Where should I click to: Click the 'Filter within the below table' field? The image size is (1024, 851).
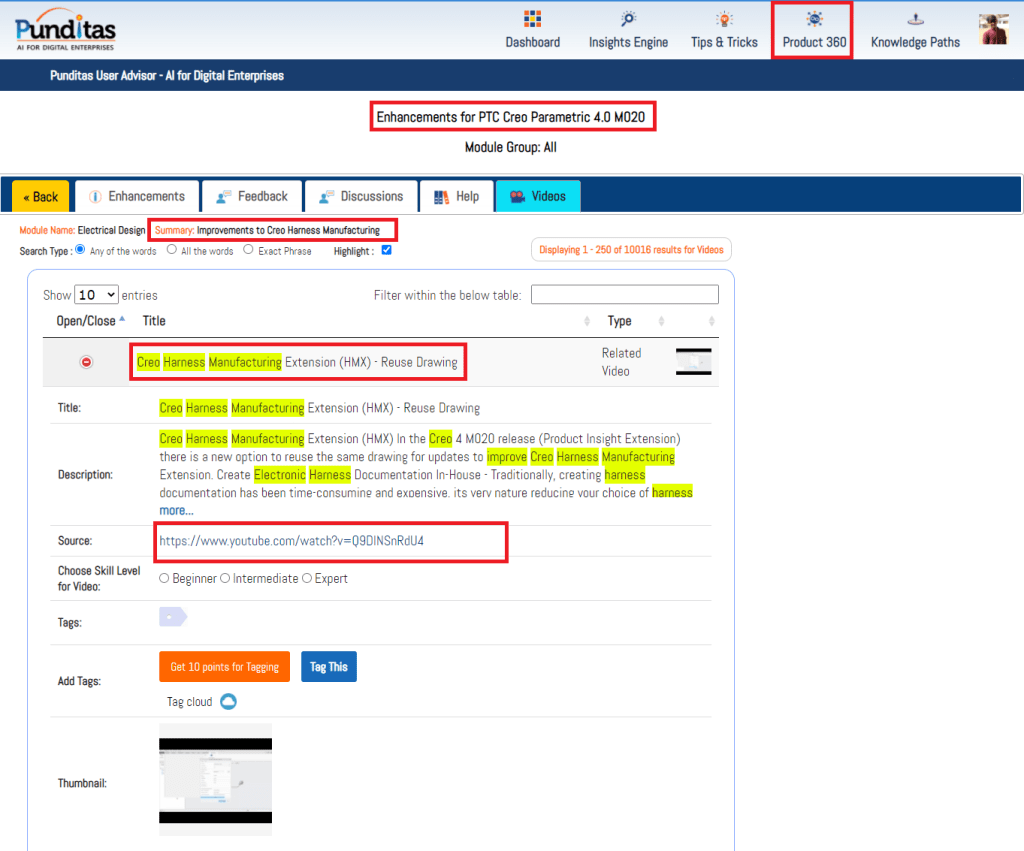pos(624,295)
